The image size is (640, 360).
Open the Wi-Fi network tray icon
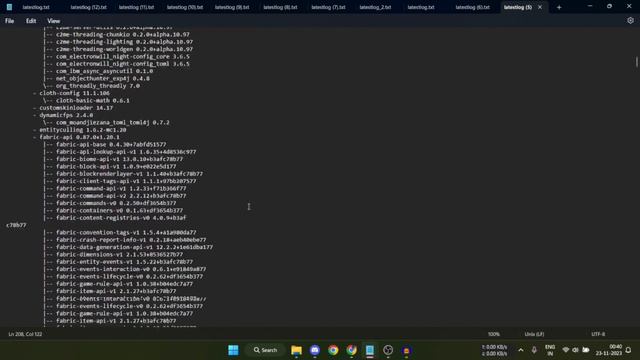coord(566,350)
